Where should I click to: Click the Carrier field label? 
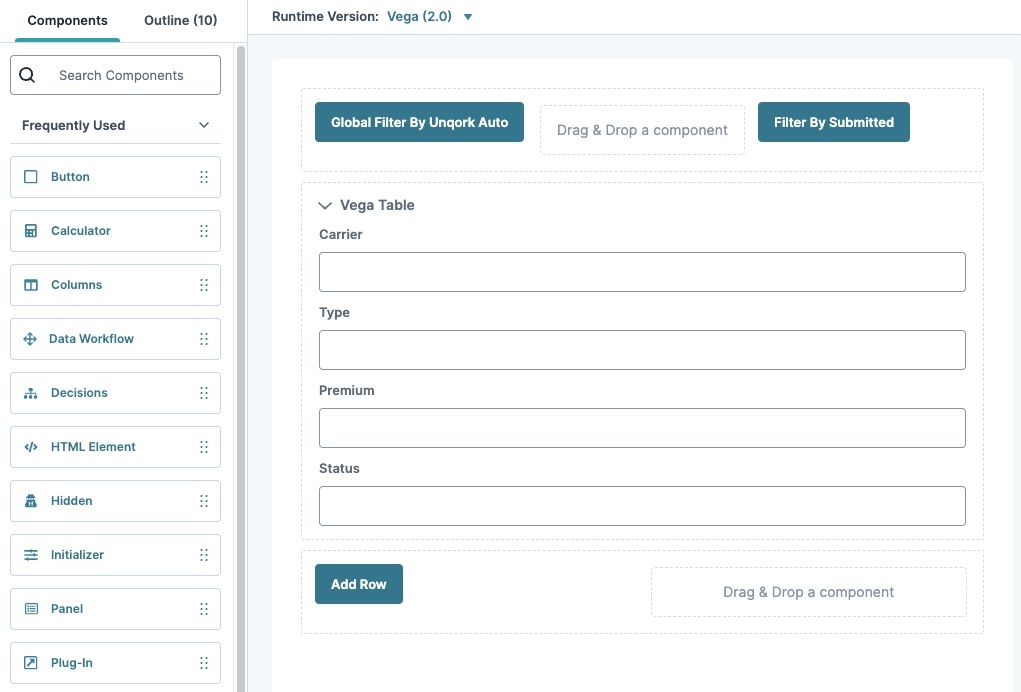click(341, 234)
